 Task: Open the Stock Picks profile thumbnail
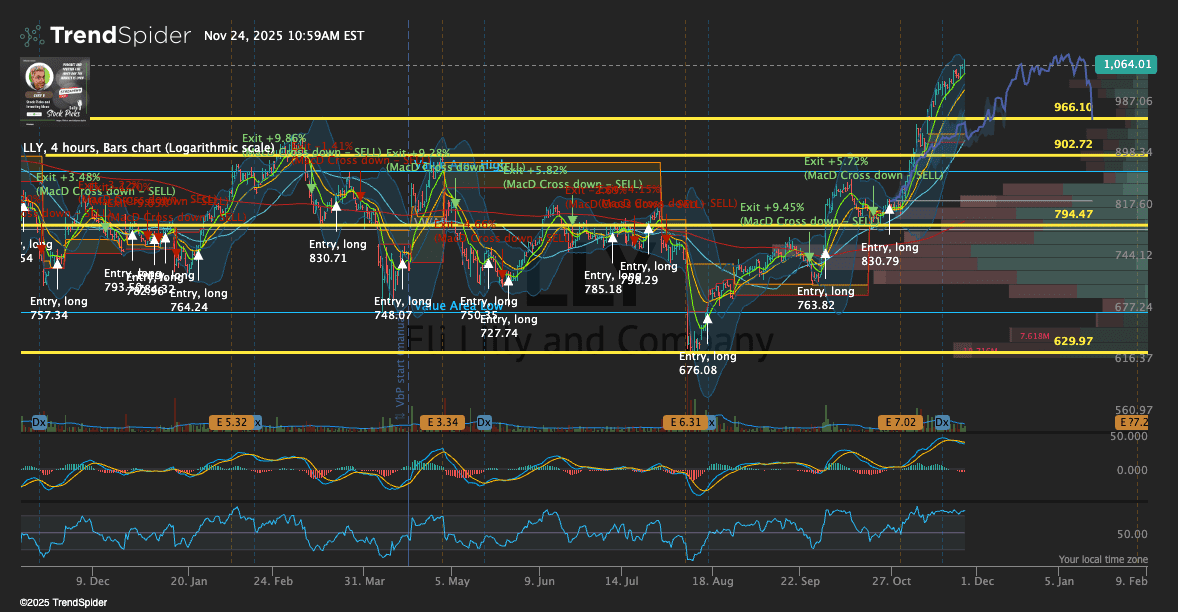pos(56,89)
